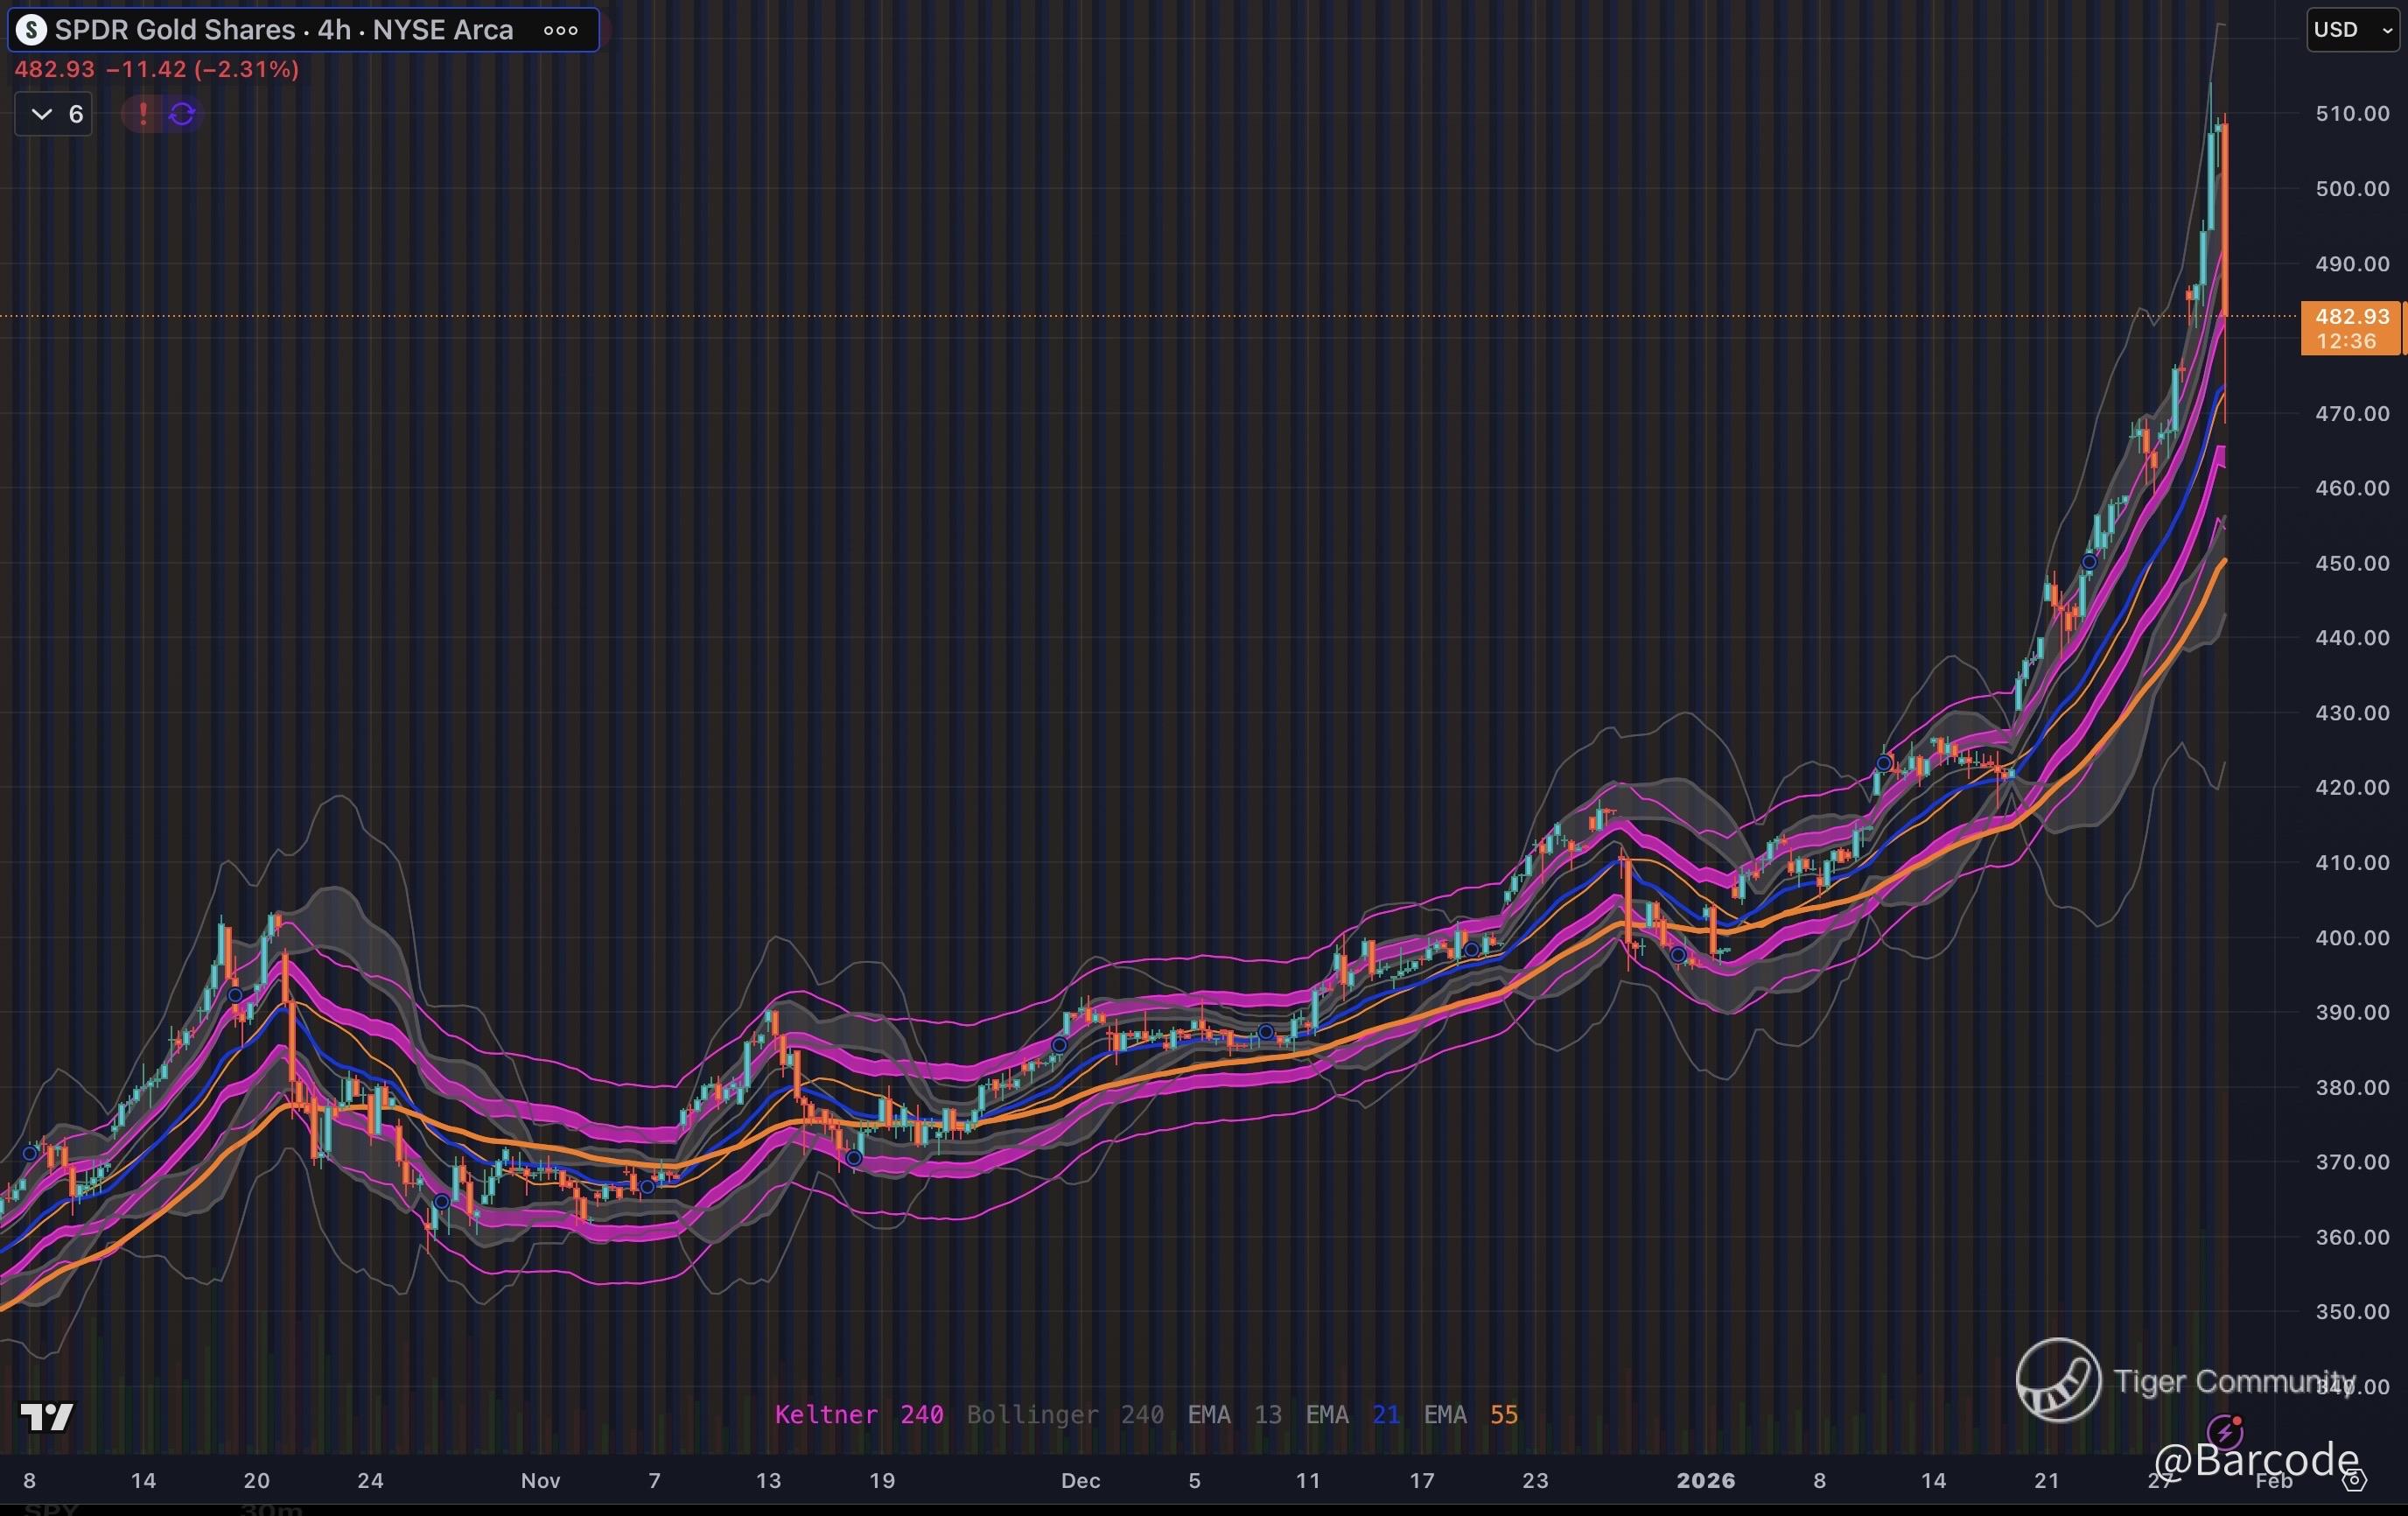Screen dimensions: 2408x1516
Task: Click the 2026 label on time axis
Action: coord(1705,1480)
